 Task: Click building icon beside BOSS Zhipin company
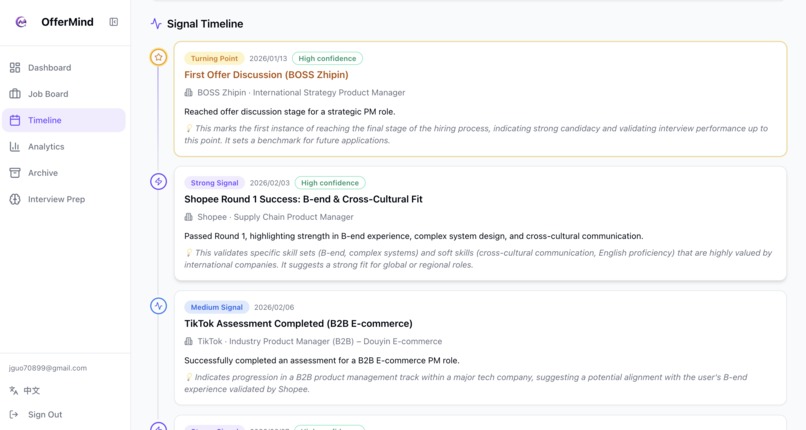[x=189, y=92]
